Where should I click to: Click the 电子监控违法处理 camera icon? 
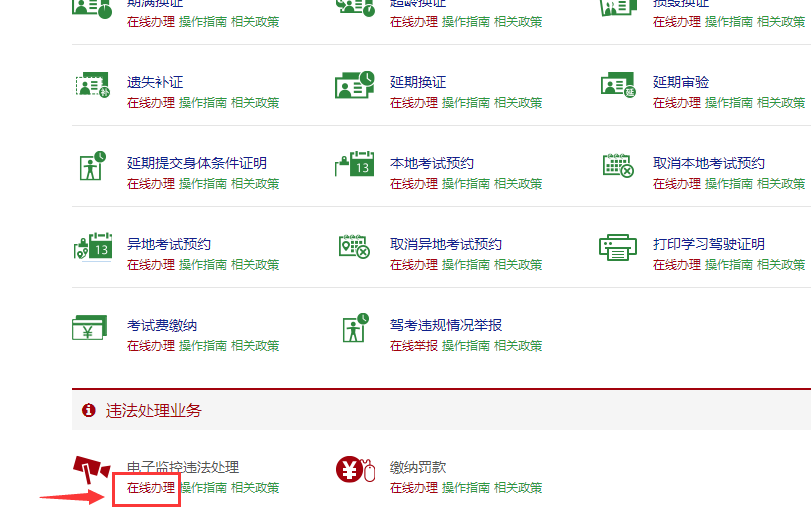[x=91, y=469]
